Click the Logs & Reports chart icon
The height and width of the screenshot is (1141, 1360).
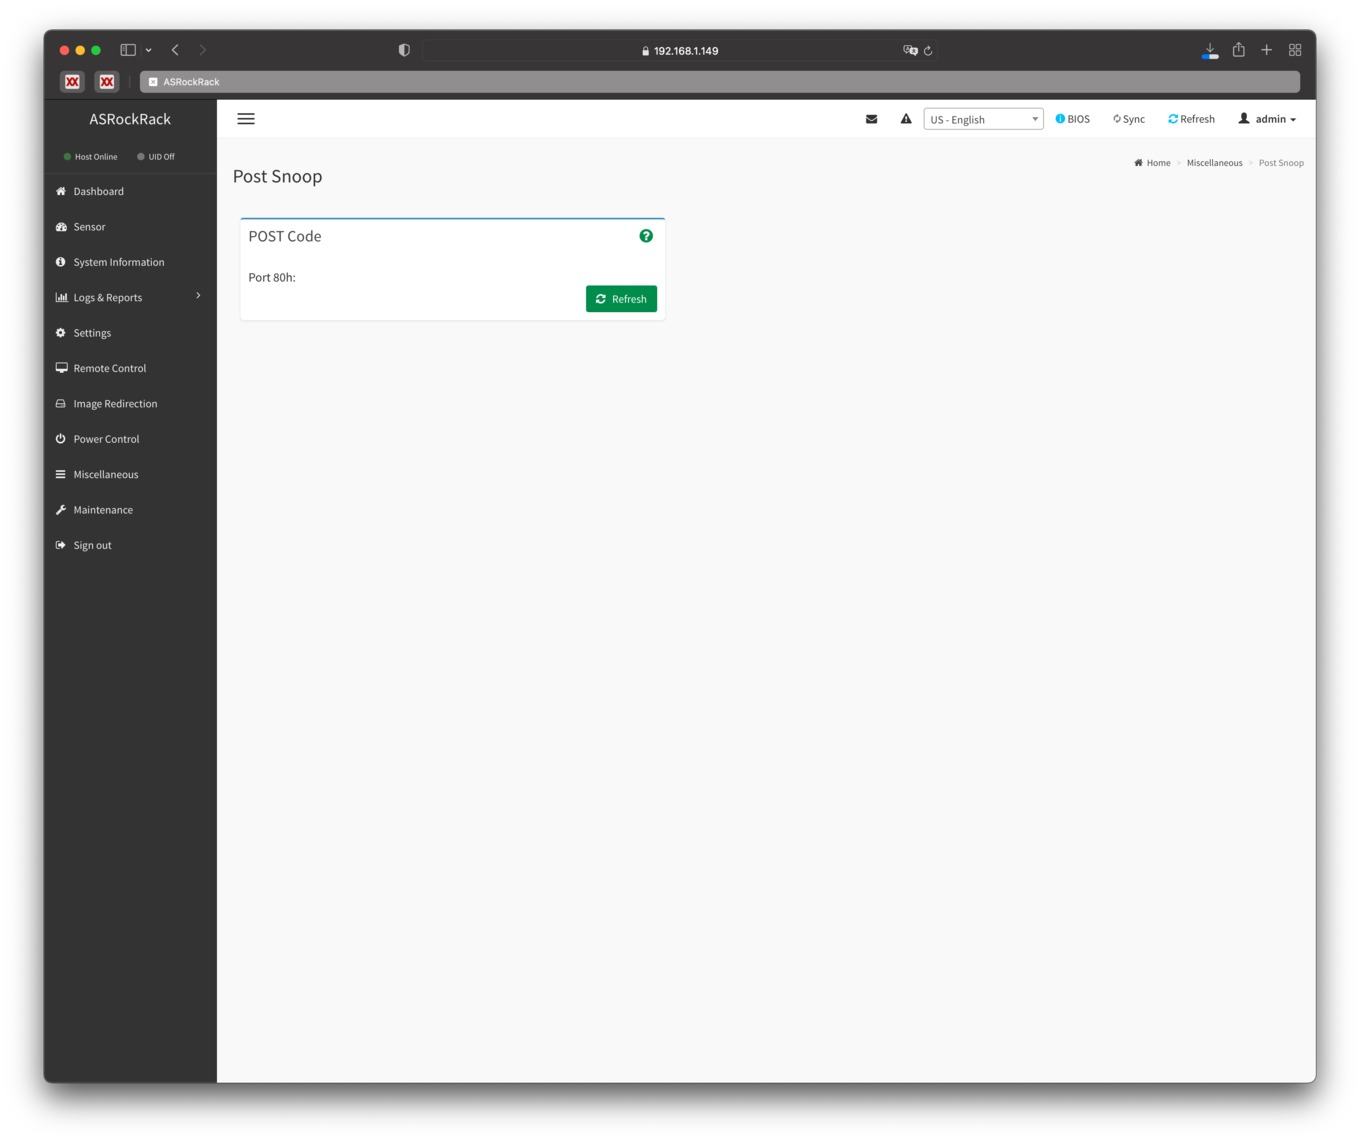(x=61, y=297)
